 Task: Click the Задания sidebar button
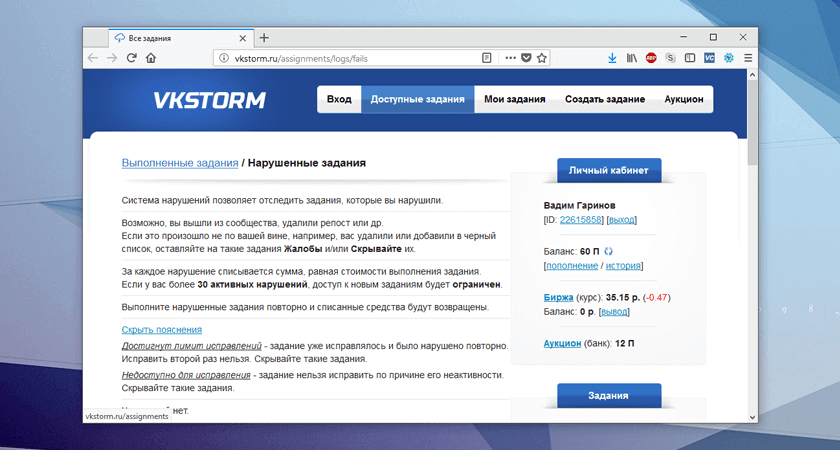pos(609,396)
